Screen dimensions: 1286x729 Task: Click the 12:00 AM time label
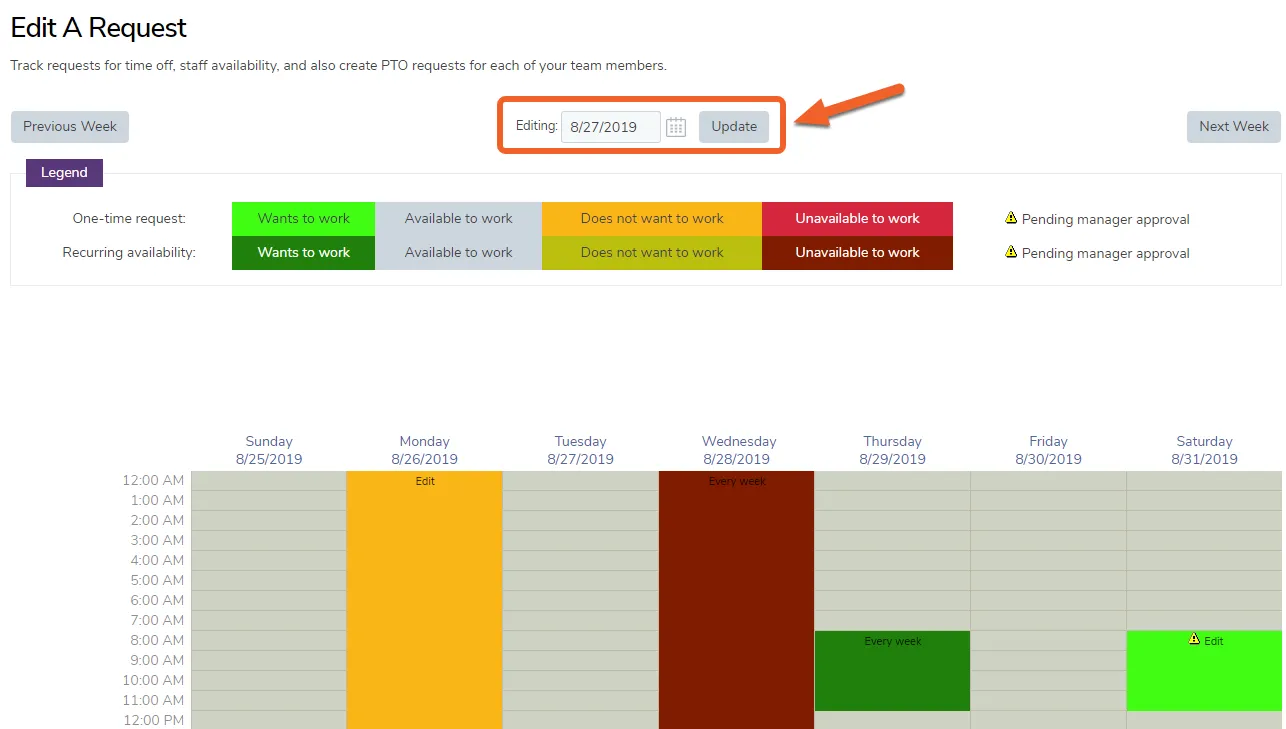(153, 480)
